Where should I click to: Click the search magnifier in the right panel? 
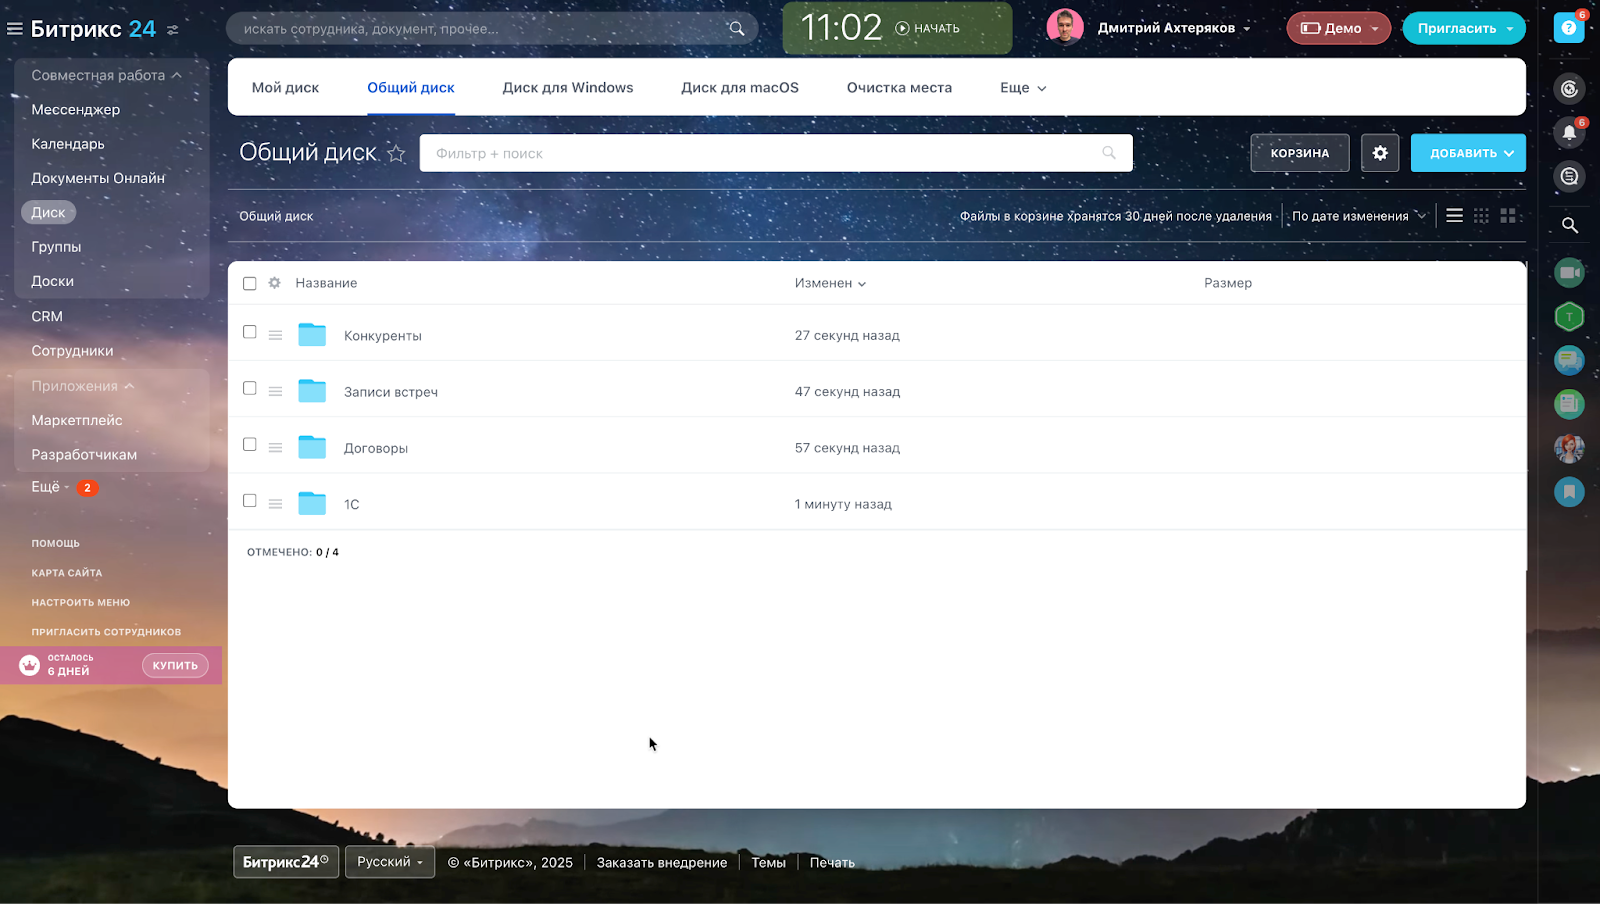tap(1570, 225)
